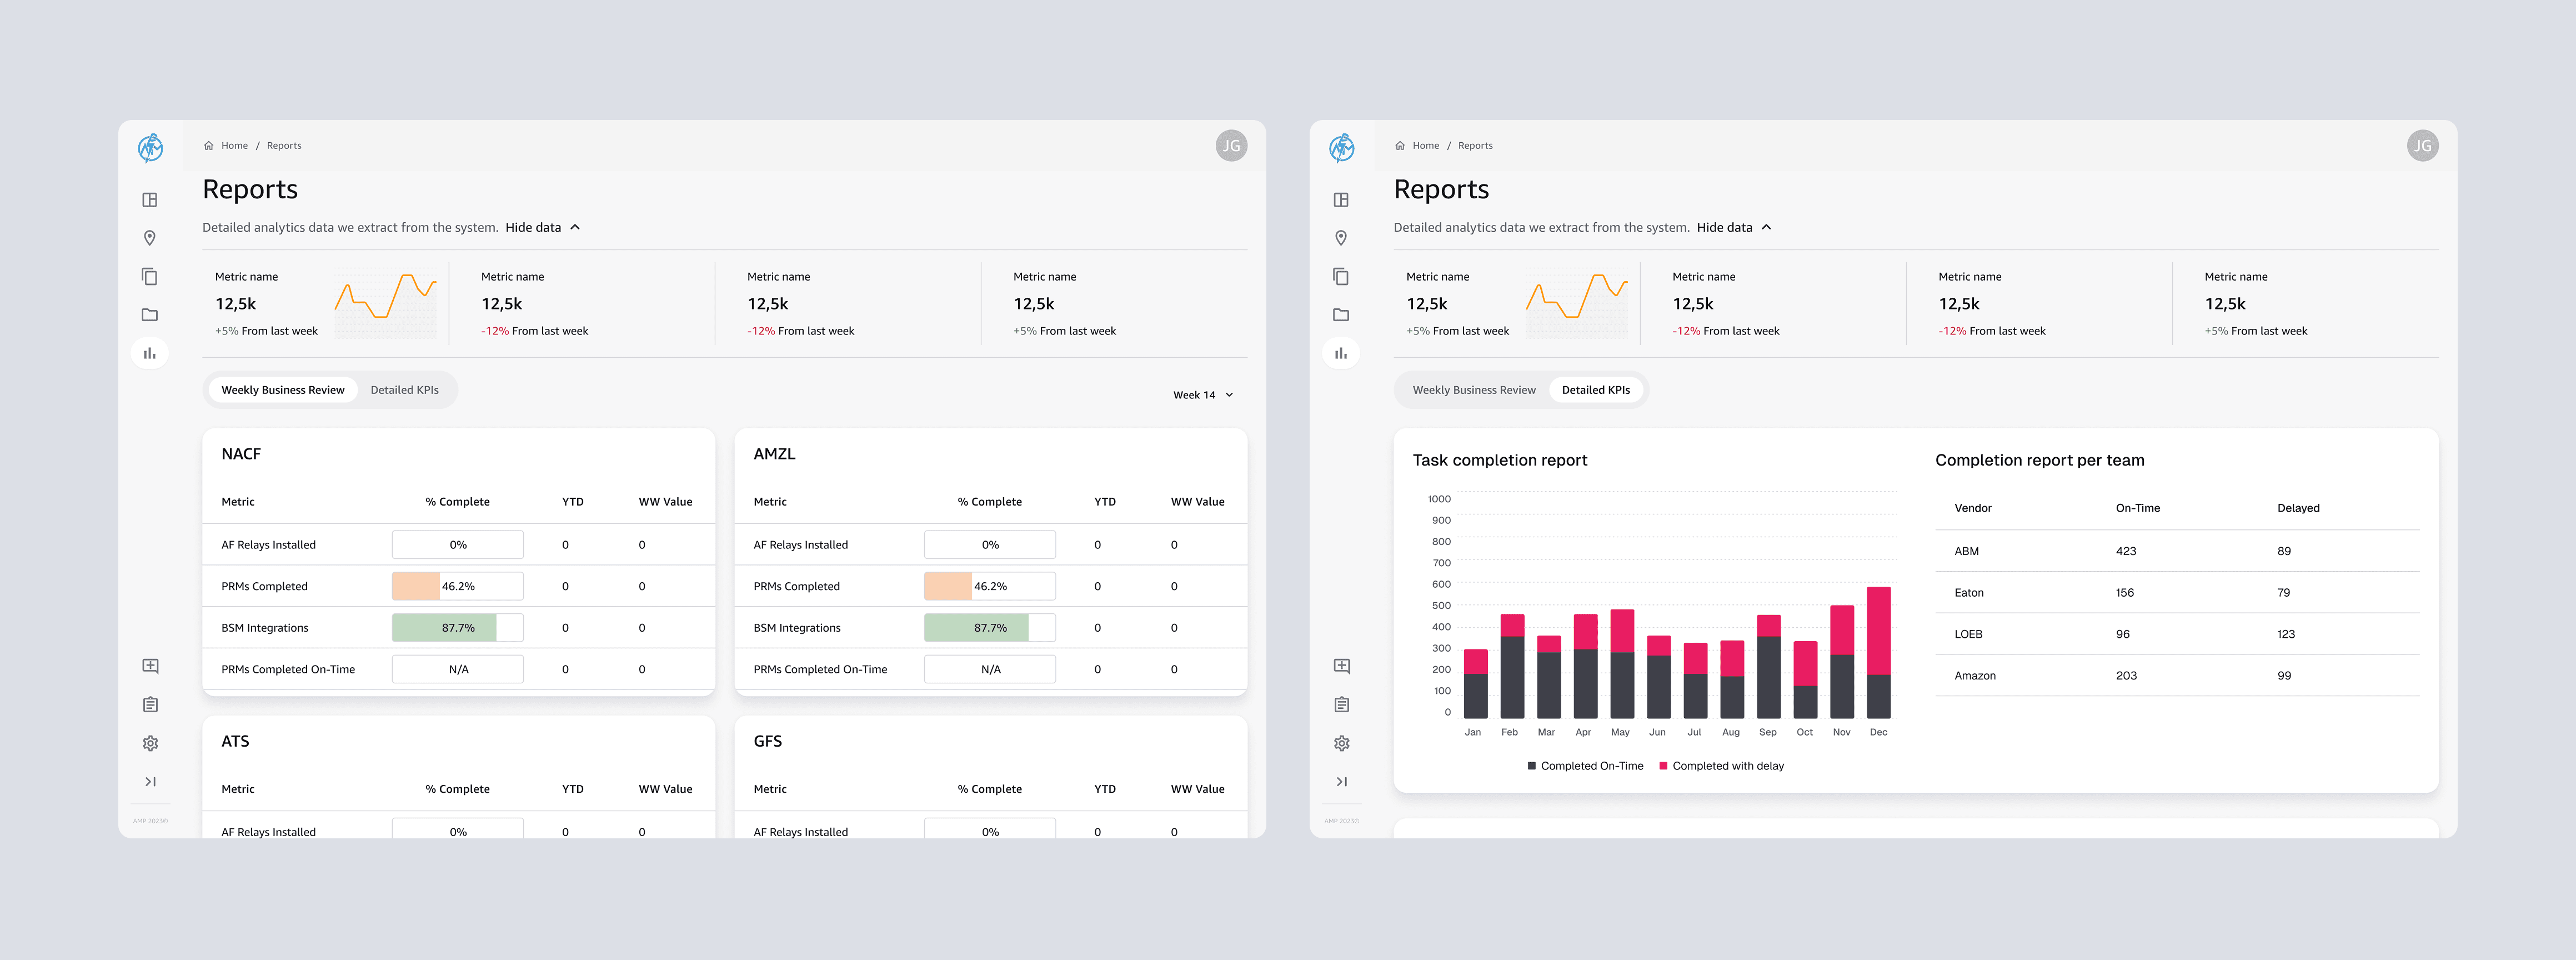Image resolution: width=2576 pixels, height=960 pixels.
Task: Click the Dec bar in Task completion chart
Action: coord(1878,652)
